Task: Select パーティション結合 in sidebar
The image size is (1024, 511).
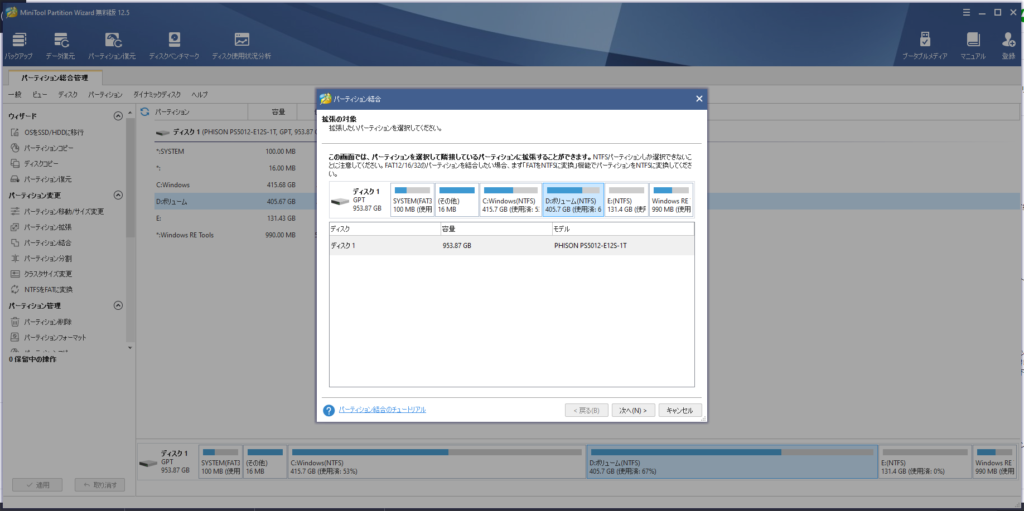Action: pyautogui.click(x=41, y=242)
